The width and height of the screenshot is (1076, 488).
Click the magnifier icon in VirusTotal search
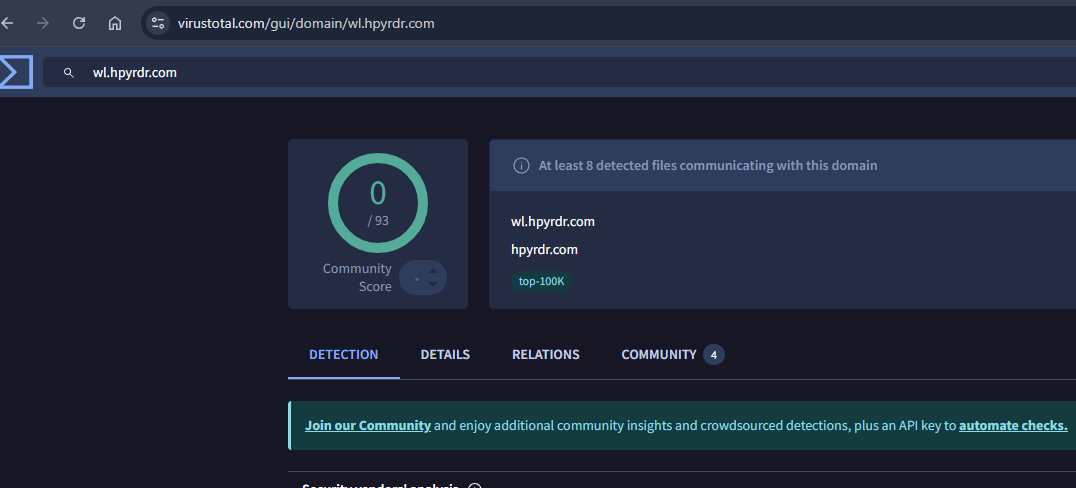coord(69,73)
